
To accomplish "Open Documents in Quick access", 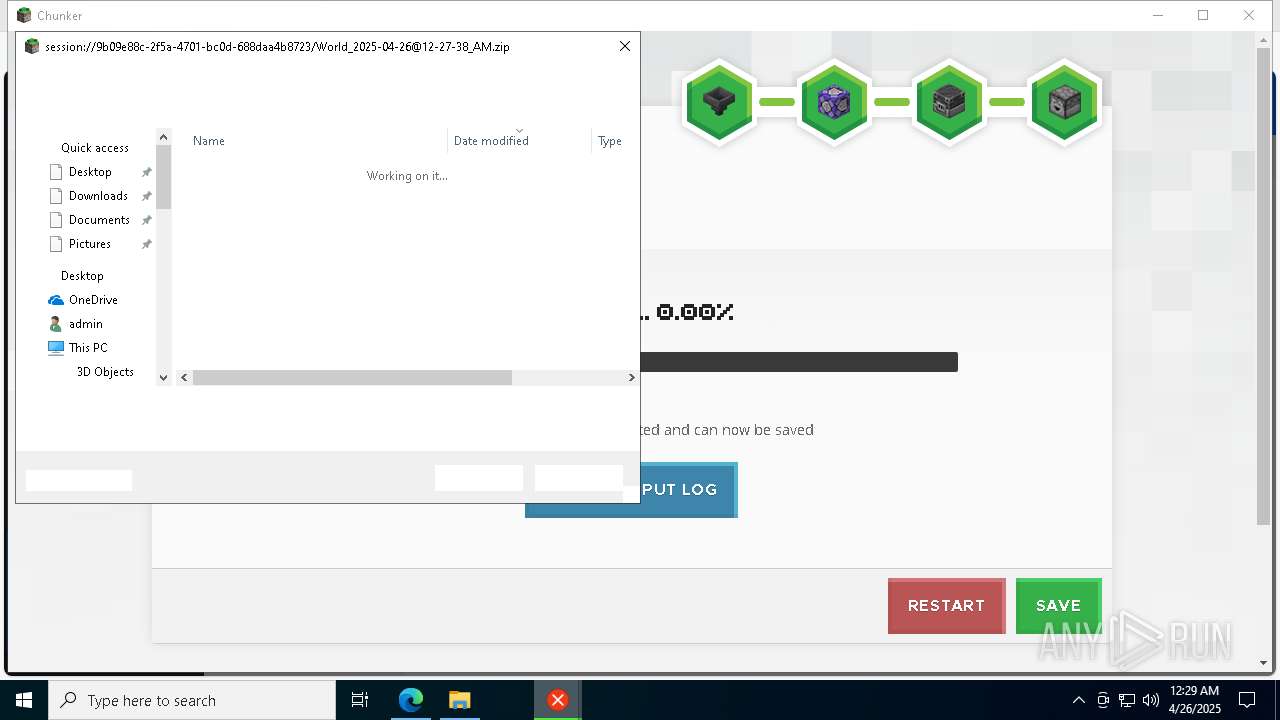I will [x=99, y=220].
